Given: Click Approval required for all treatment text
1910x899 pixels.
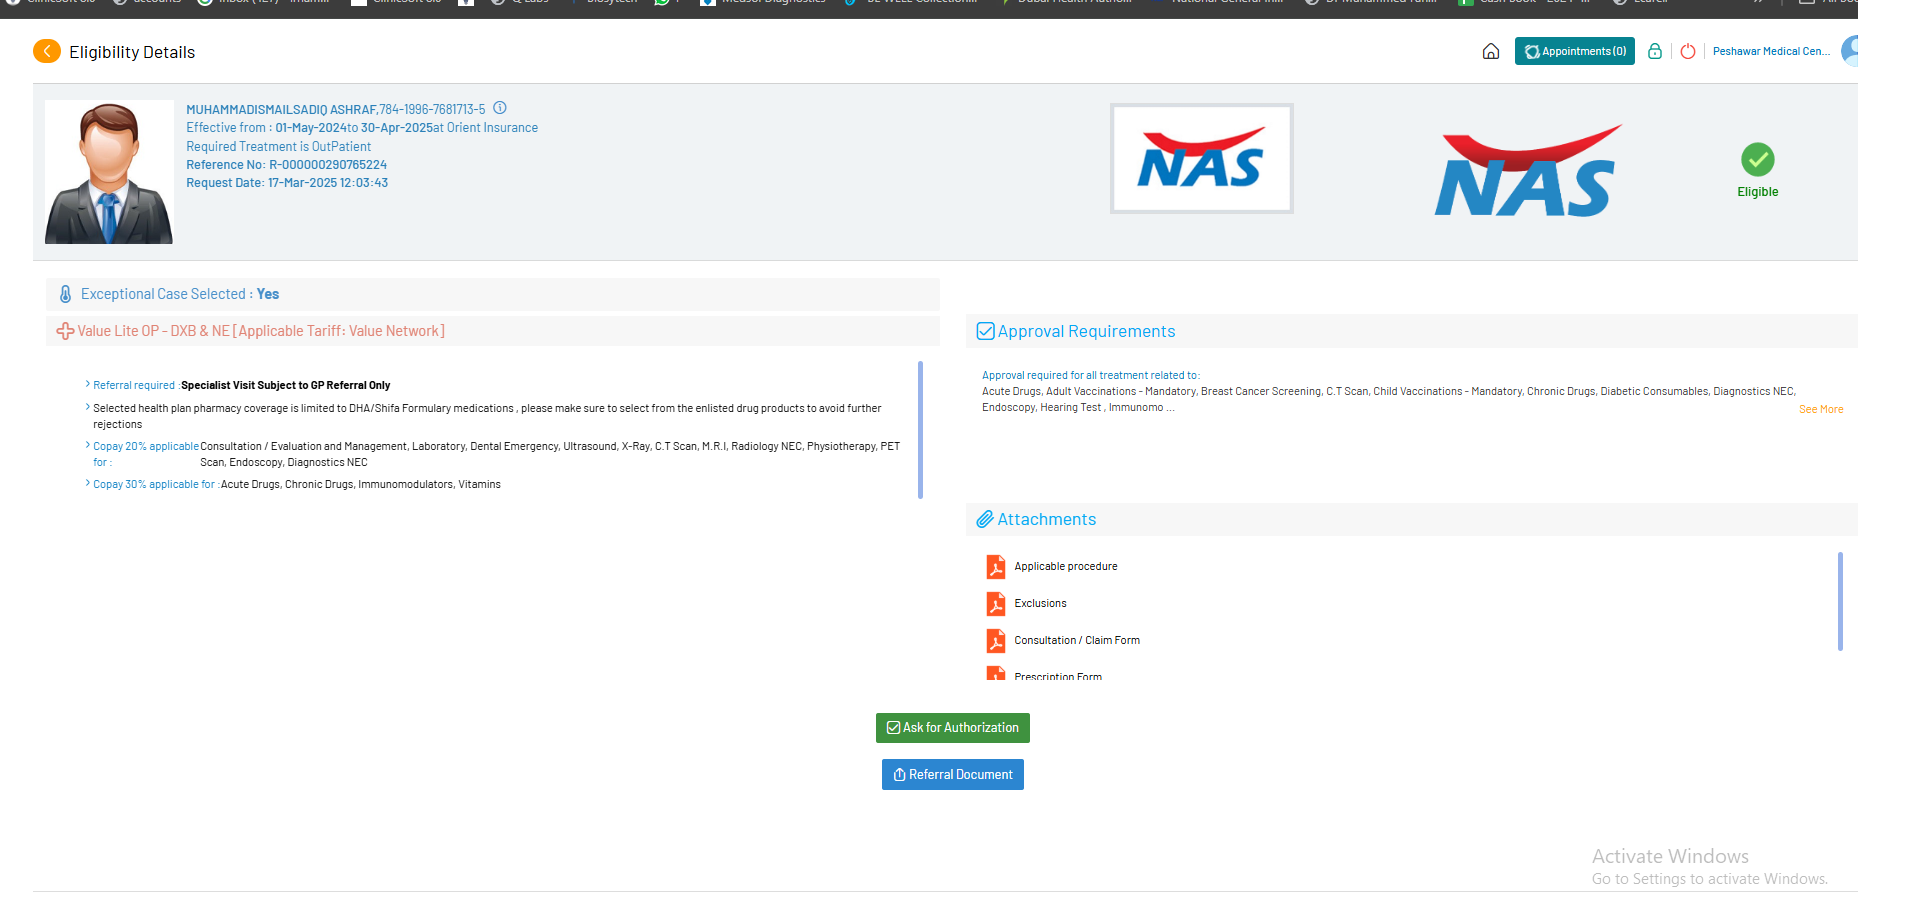Looking at the screenshot, I should pos(1090,376).
